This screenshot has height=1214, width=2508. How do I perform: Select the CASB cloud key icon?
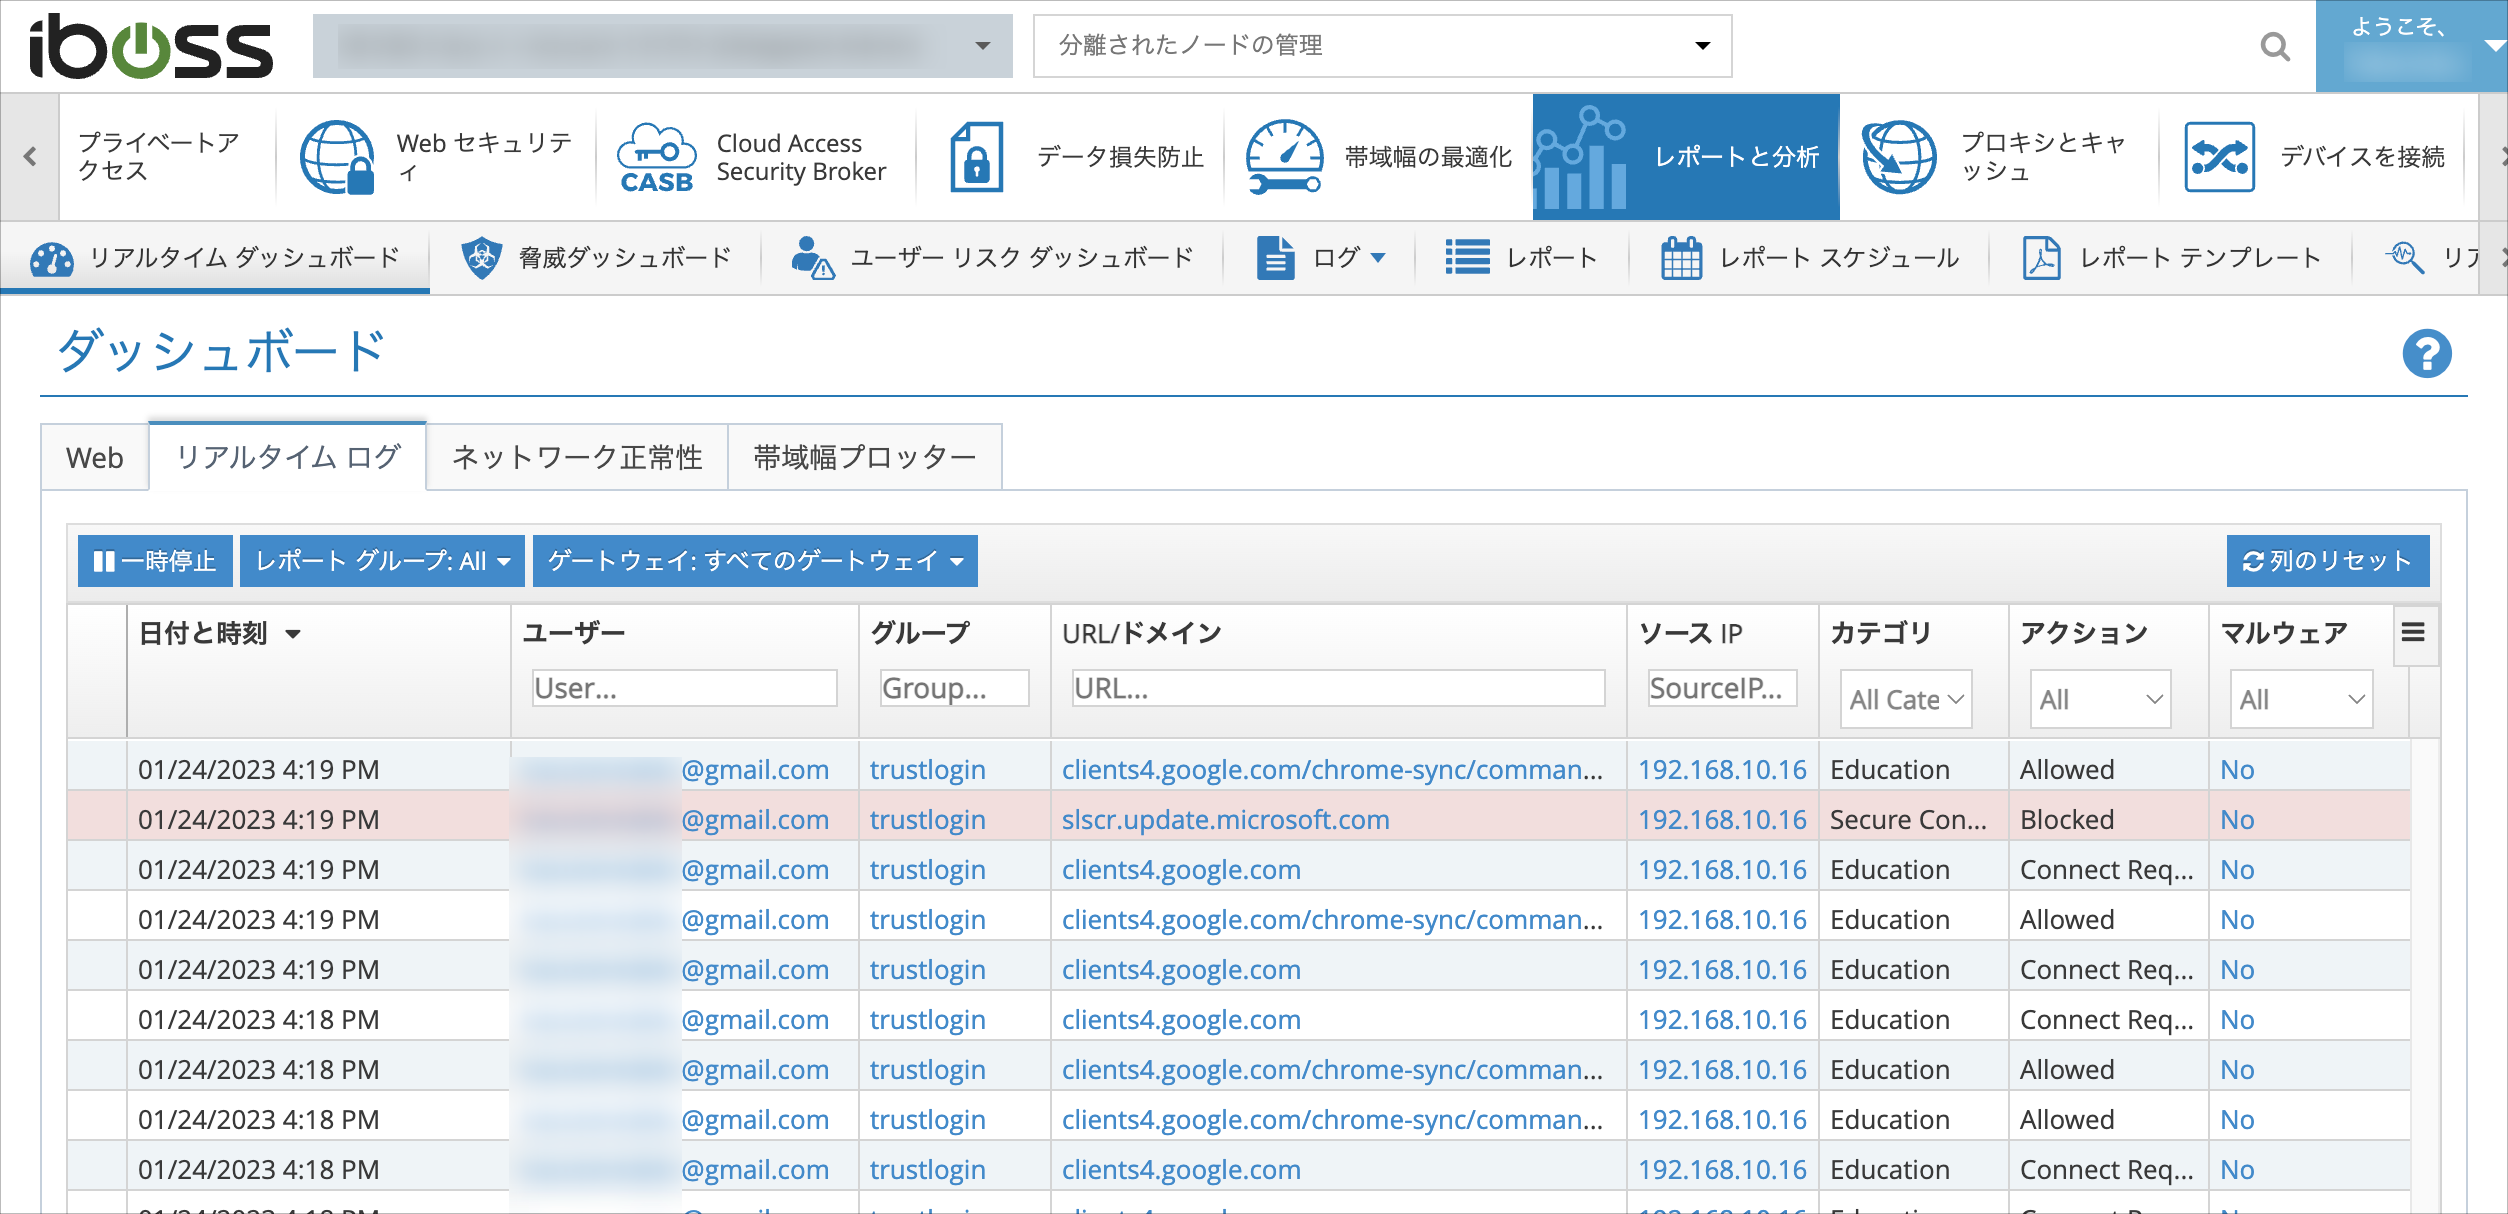pyautogui.click(x=656, y=157)
